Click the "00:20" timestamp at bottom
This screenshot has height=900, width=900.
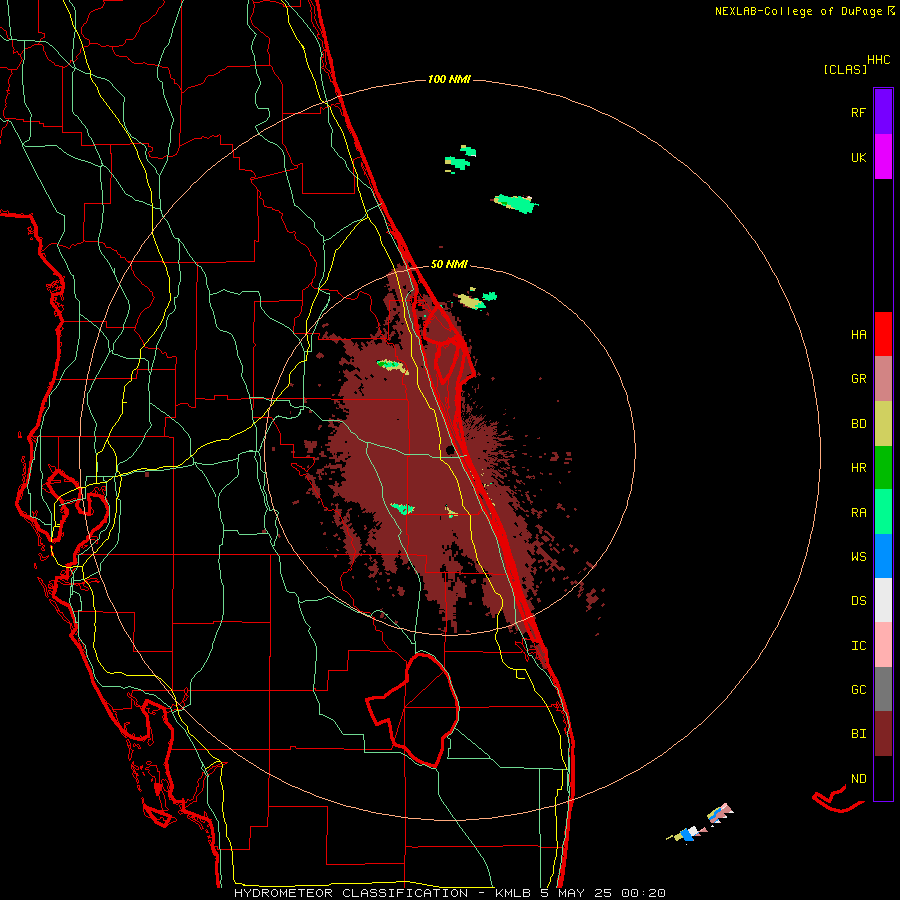click(x=643, y=893)
